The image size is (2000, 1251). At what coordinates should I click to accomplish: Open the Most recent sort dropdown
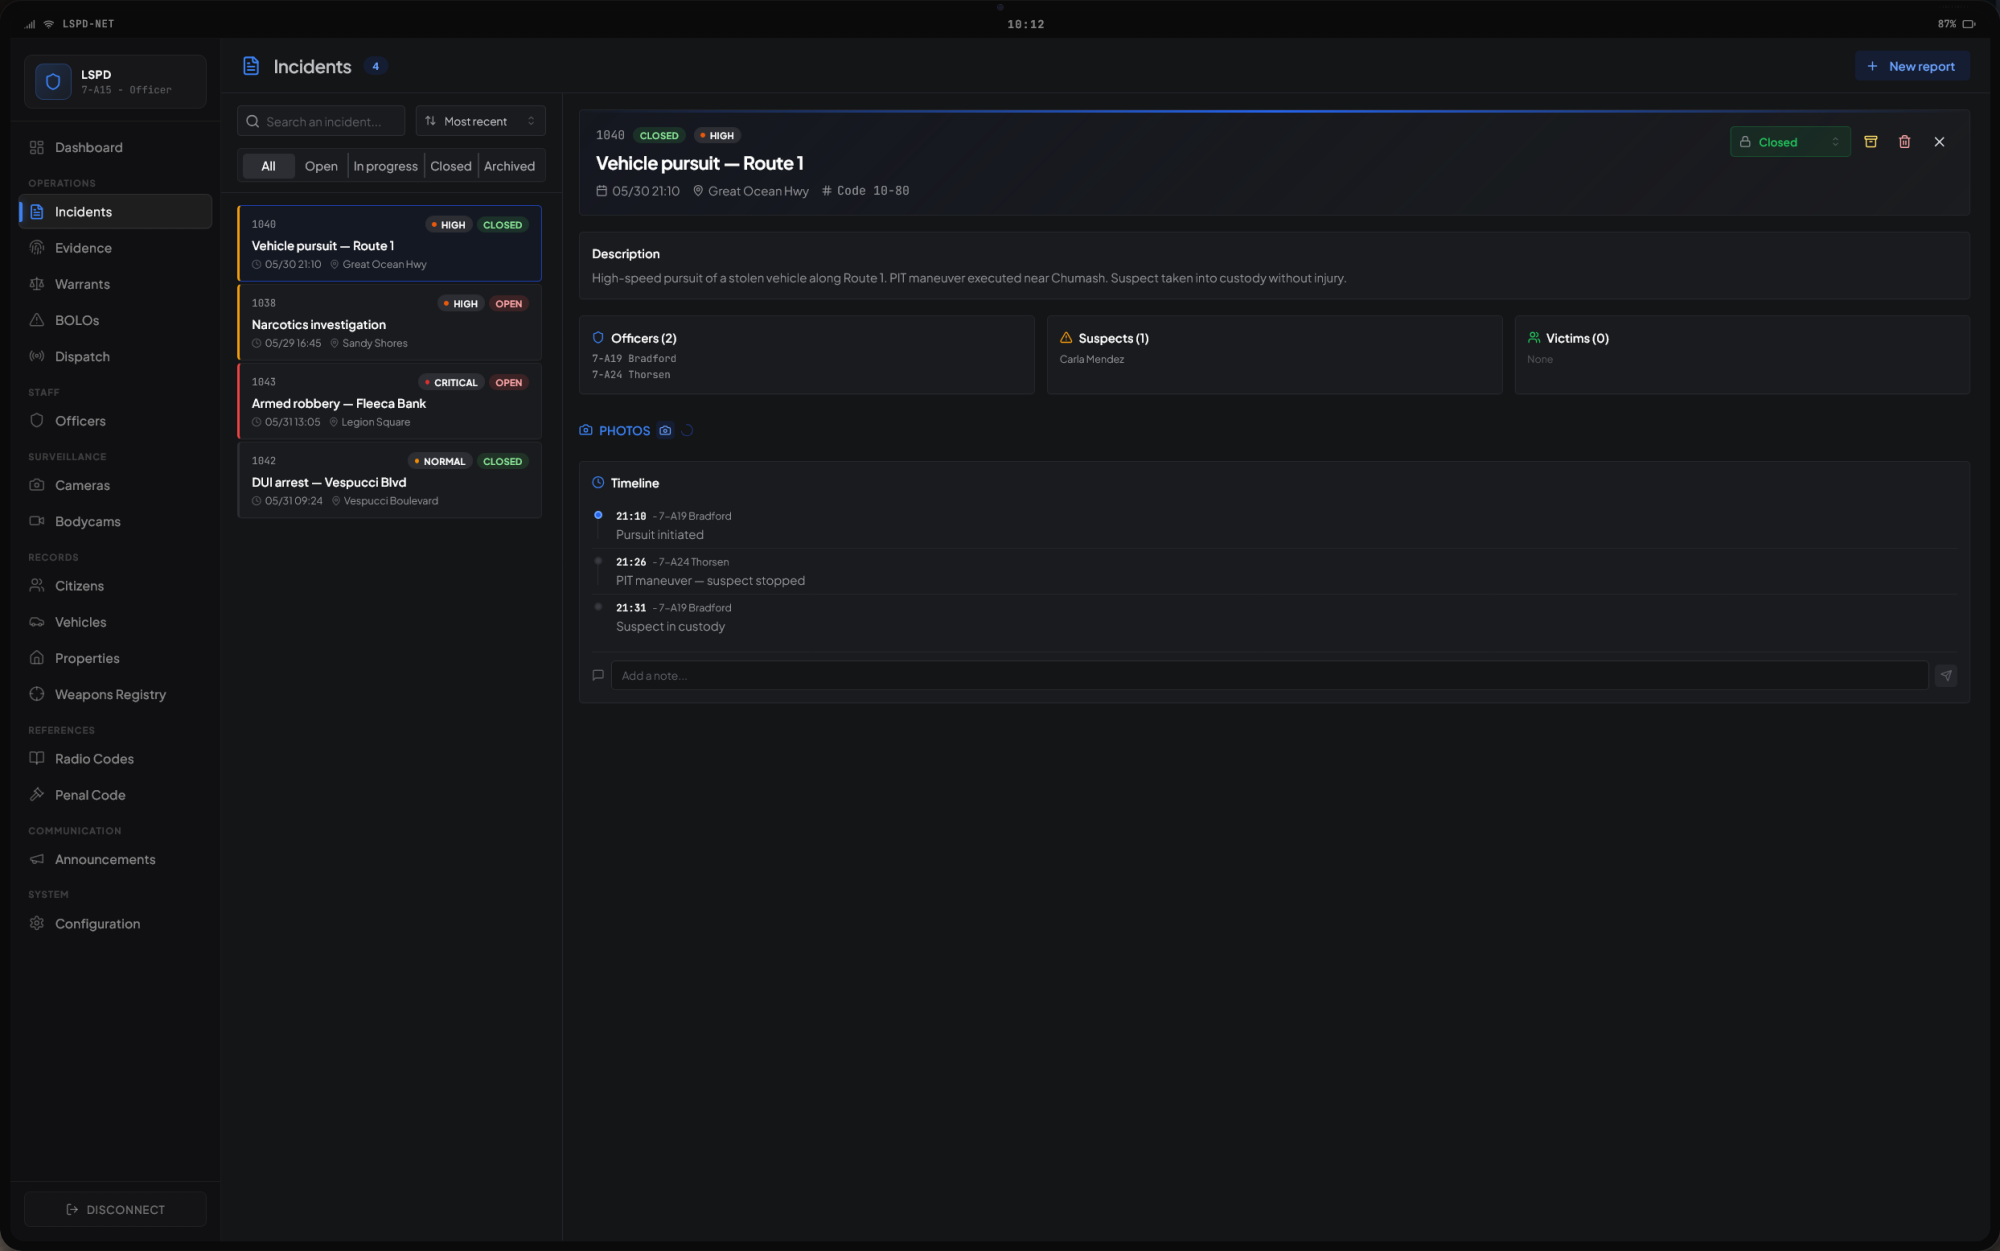coord(481,121)
